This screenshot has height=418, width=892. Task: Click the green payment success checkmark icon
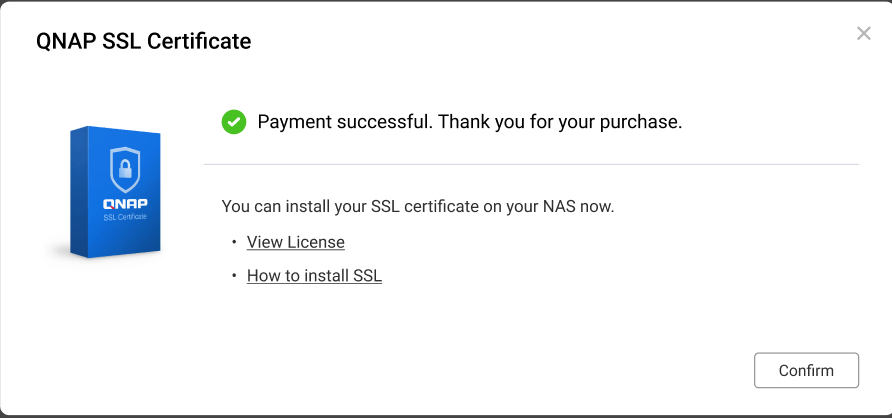234,122
